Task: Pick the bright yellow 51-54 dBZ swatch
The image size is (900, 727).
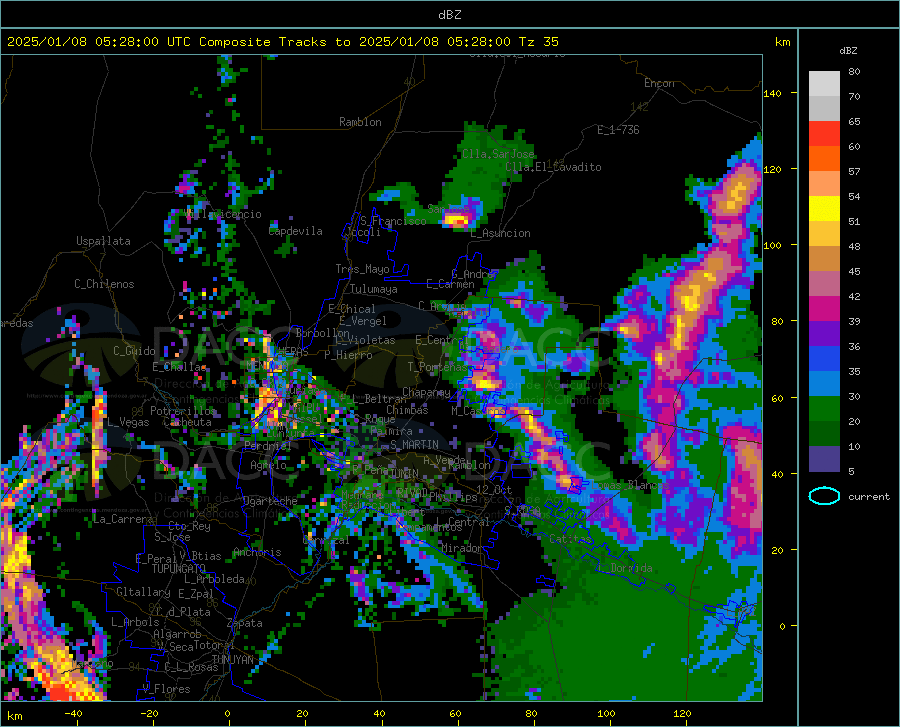Action: [x=824, y=209]
